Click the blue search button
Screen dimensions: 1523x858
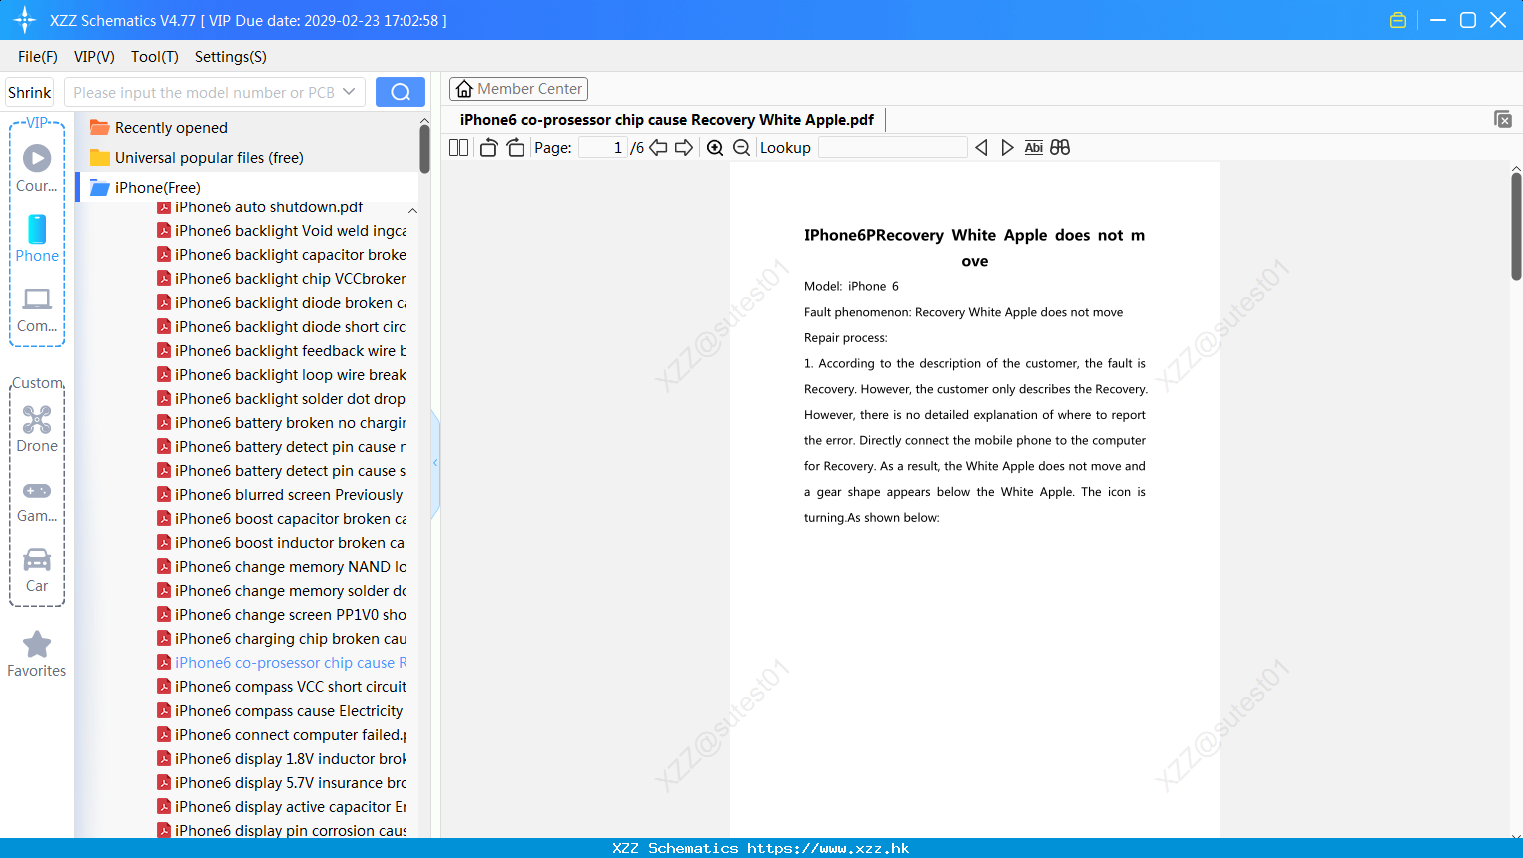(400, 92)
